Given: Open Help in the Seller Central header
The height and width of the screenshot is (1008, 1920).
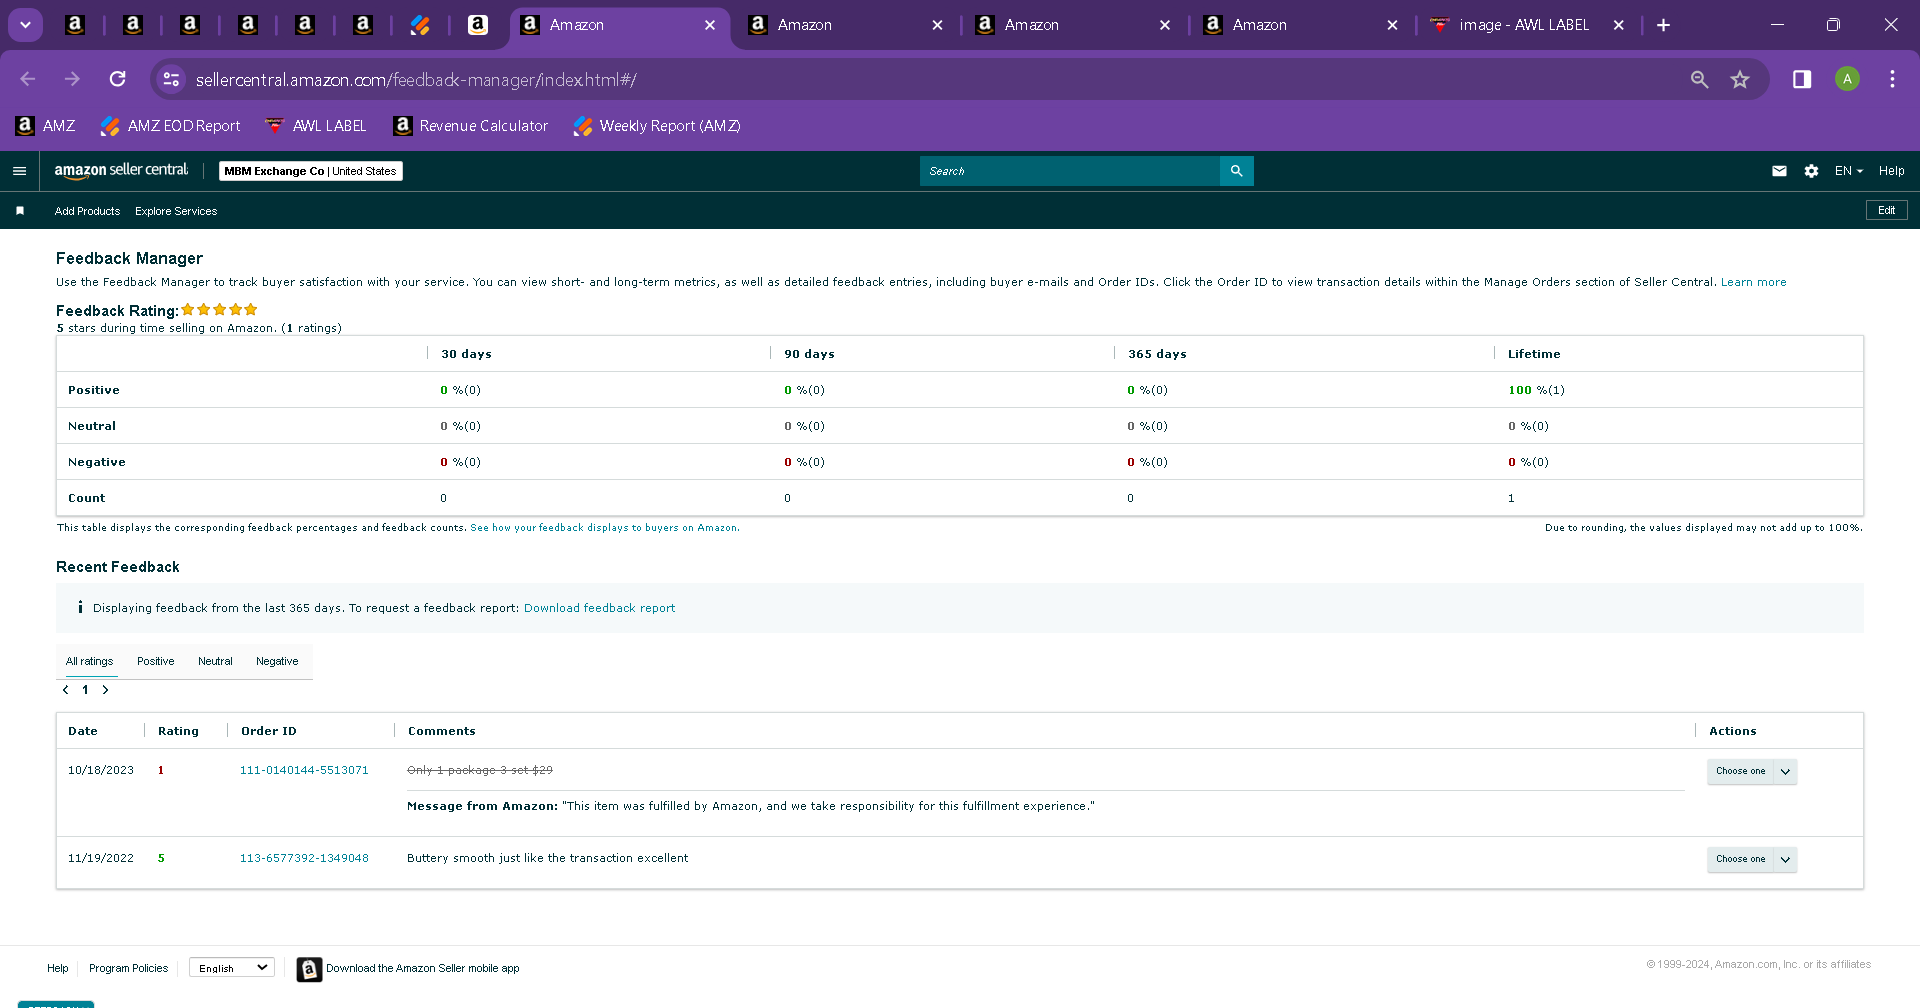Looking at the screenshot, I should click(1891, 171).
